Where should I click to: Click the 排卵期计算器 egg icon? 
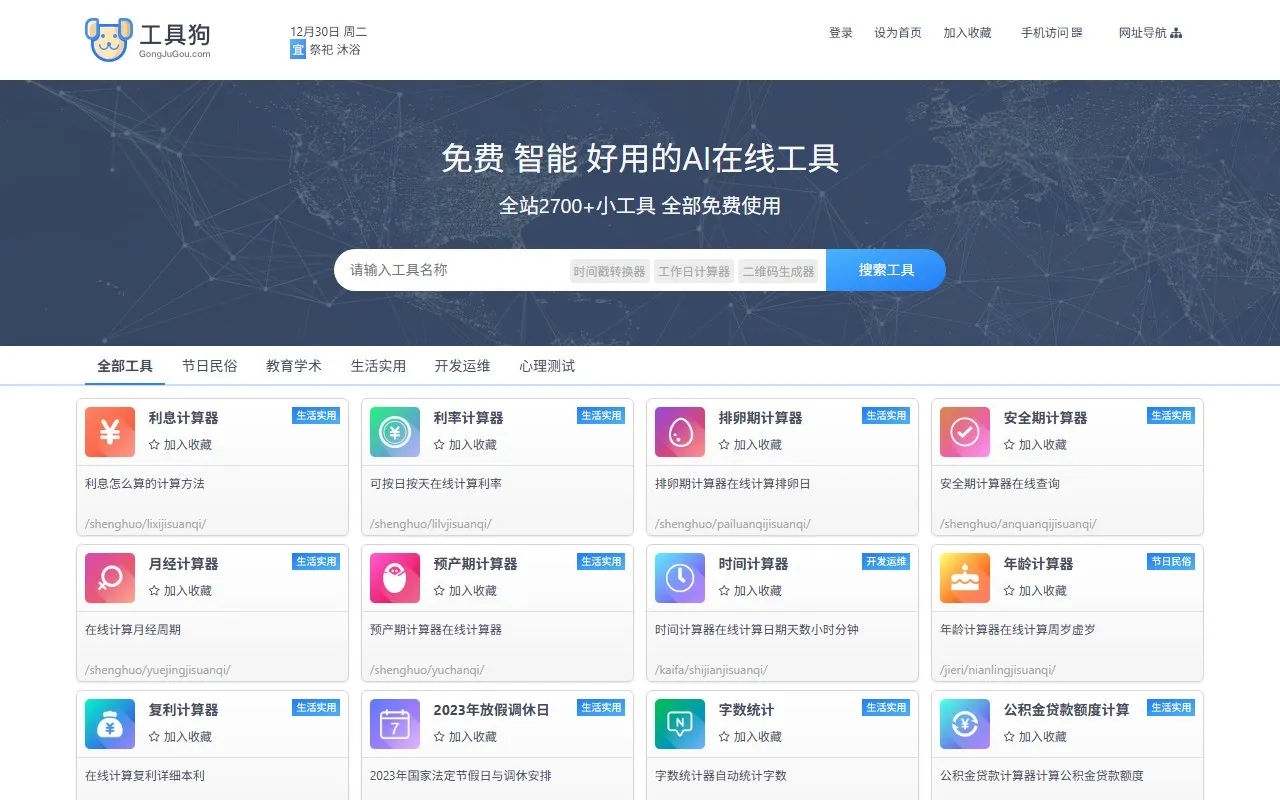tap(679, 432)
